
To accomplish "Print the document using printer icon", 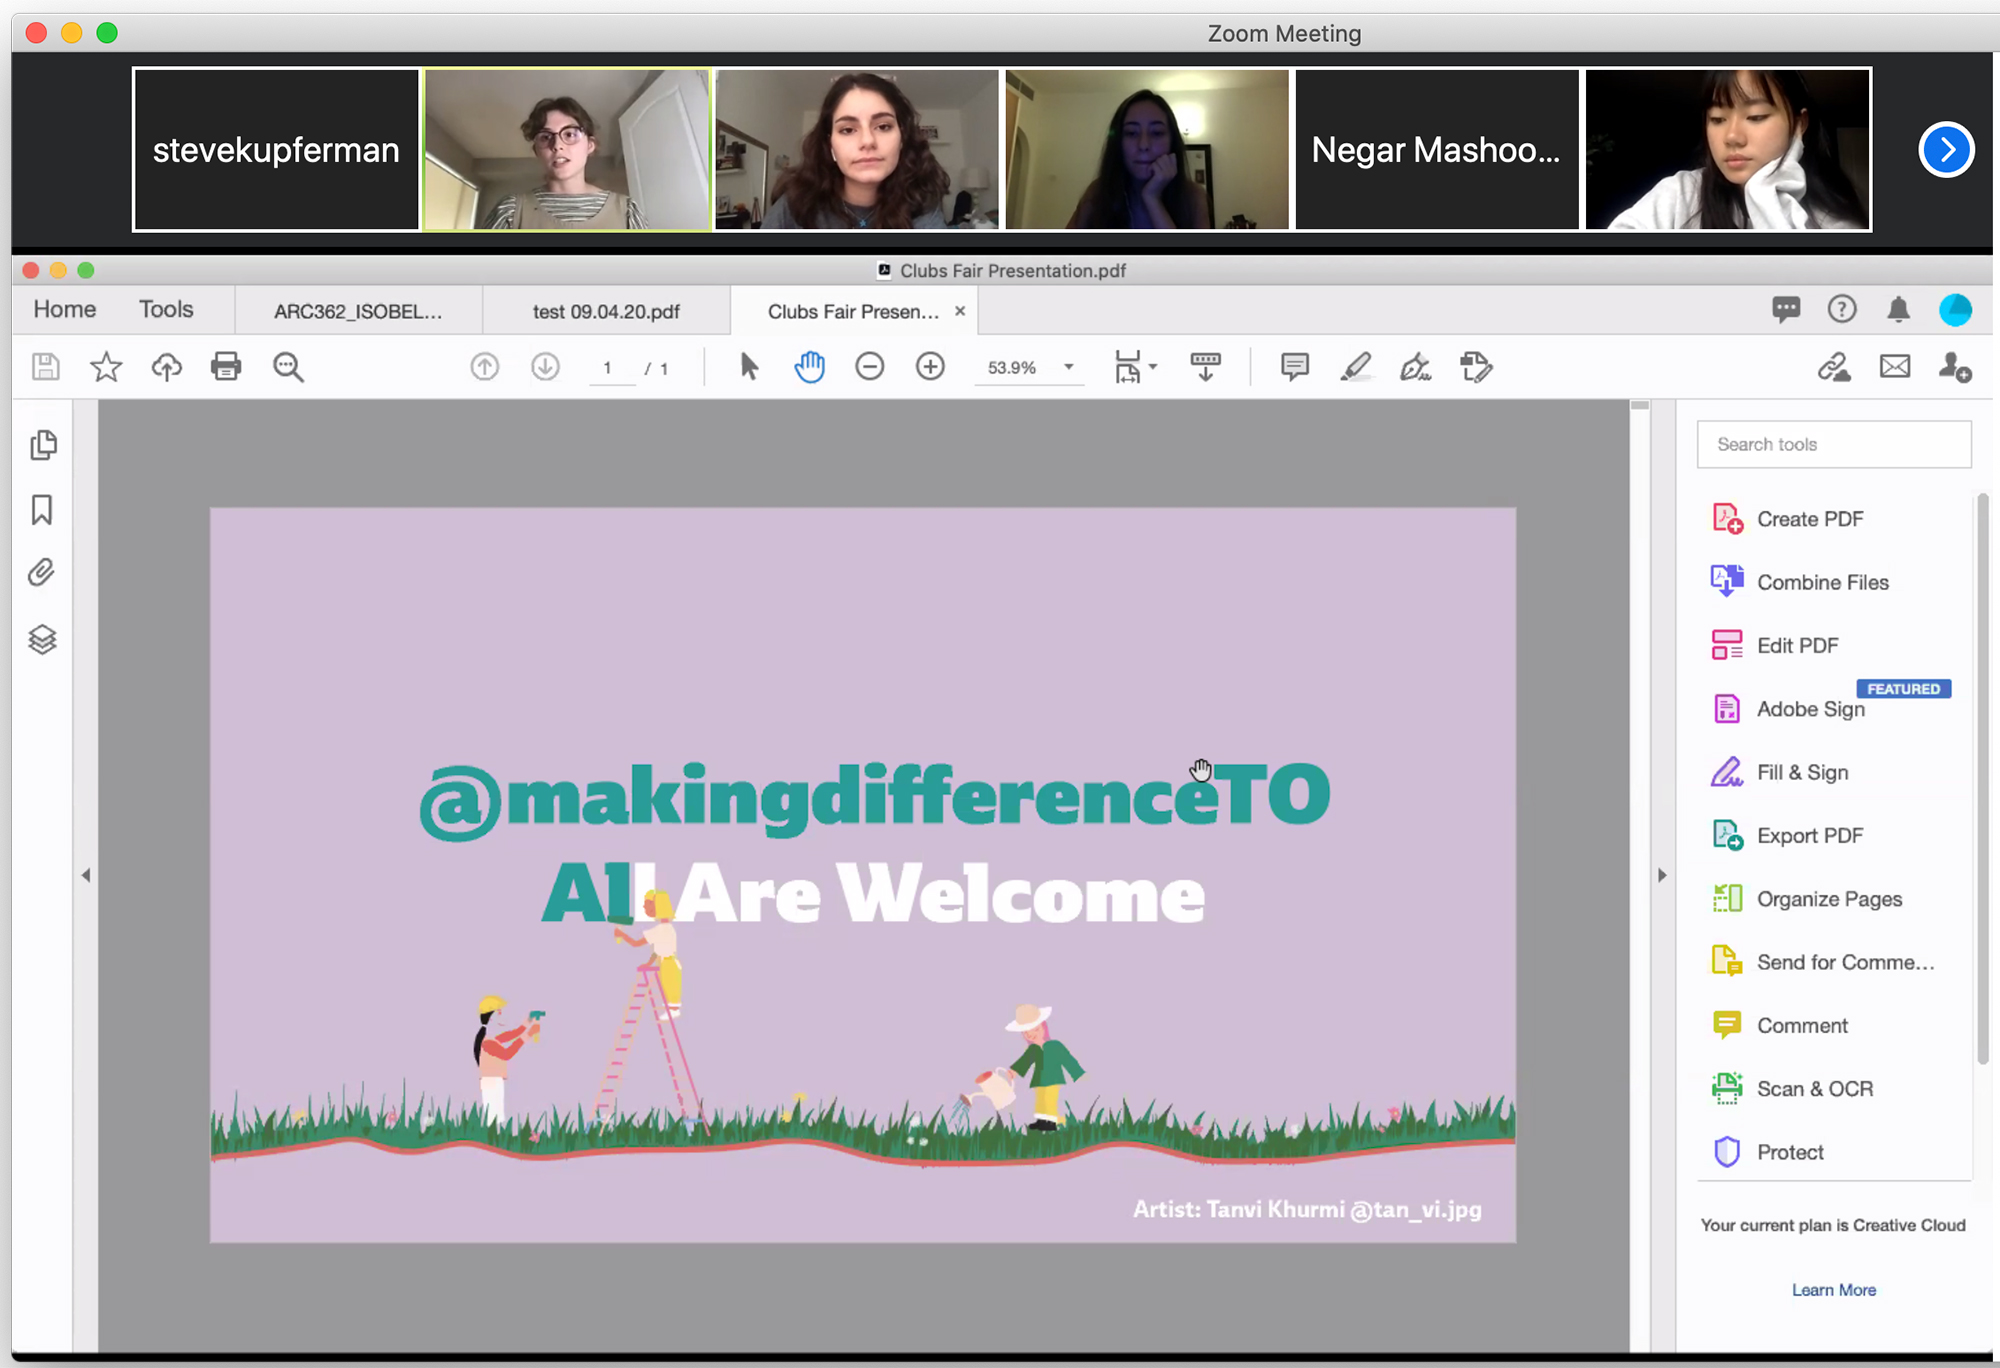I will pyautogui.click(x=226, y=367).
